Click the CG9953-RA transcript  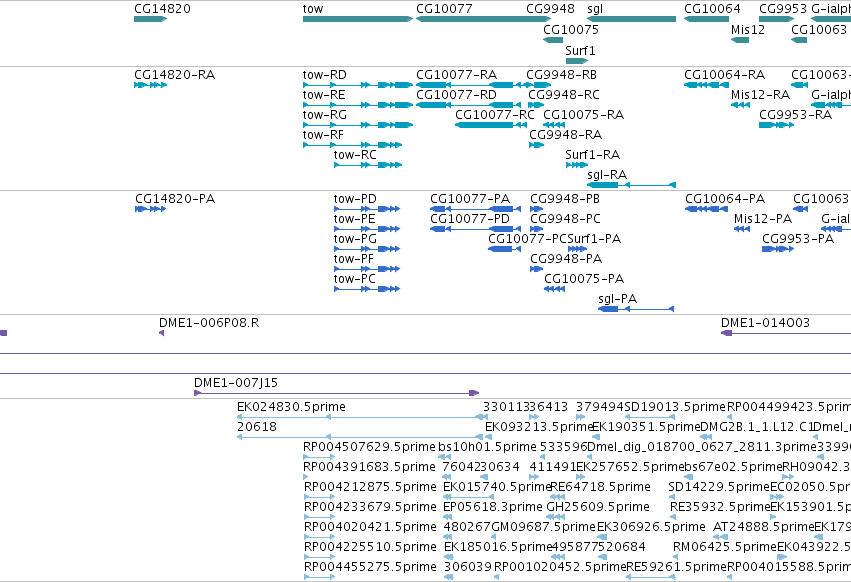[x=776, y=125]
